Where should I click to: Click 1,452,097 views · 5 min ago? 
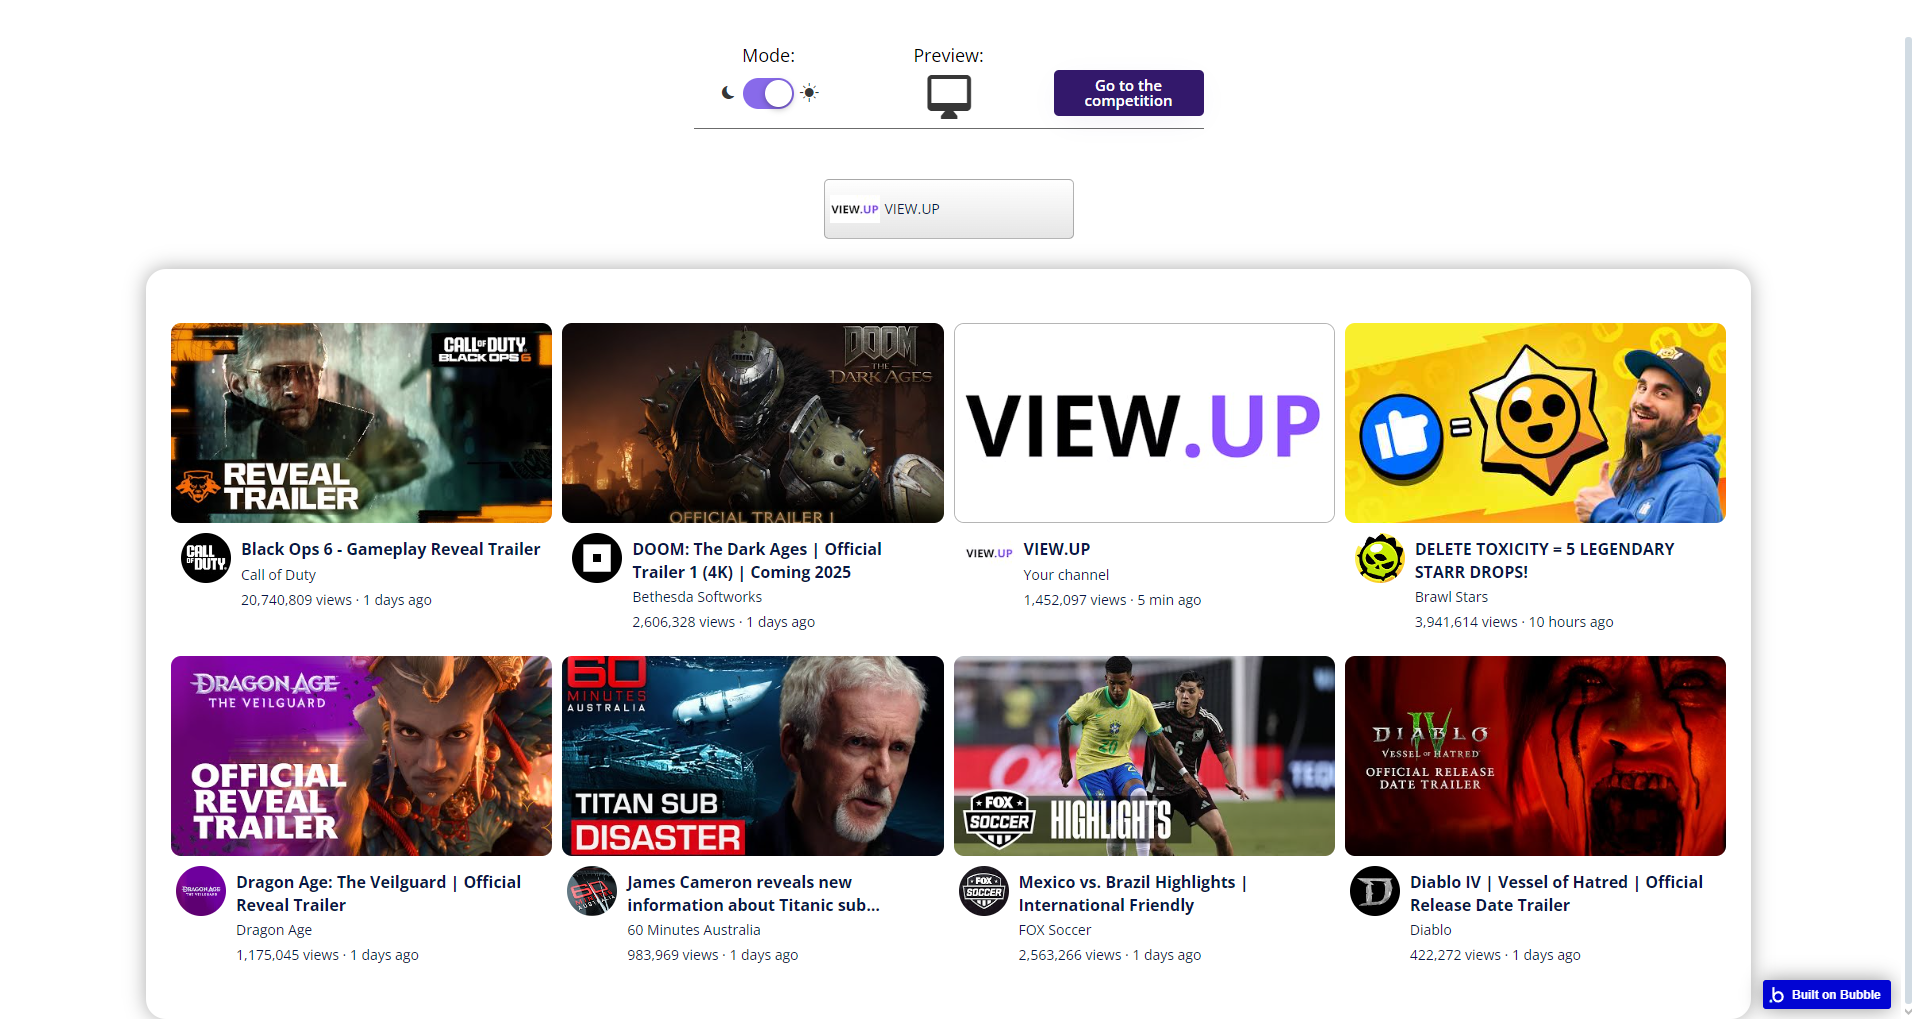point(1112,600)
